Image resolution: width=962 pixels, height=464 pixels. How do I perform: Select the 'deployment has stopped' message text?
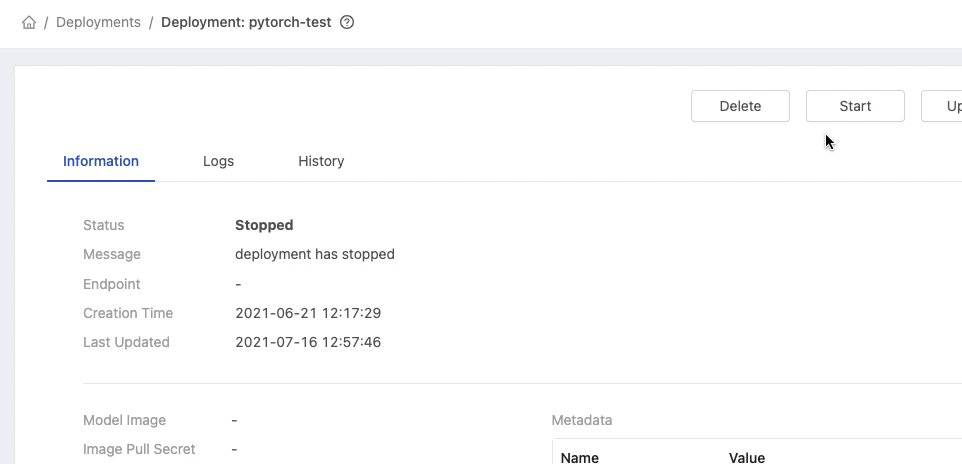point(315,254)
